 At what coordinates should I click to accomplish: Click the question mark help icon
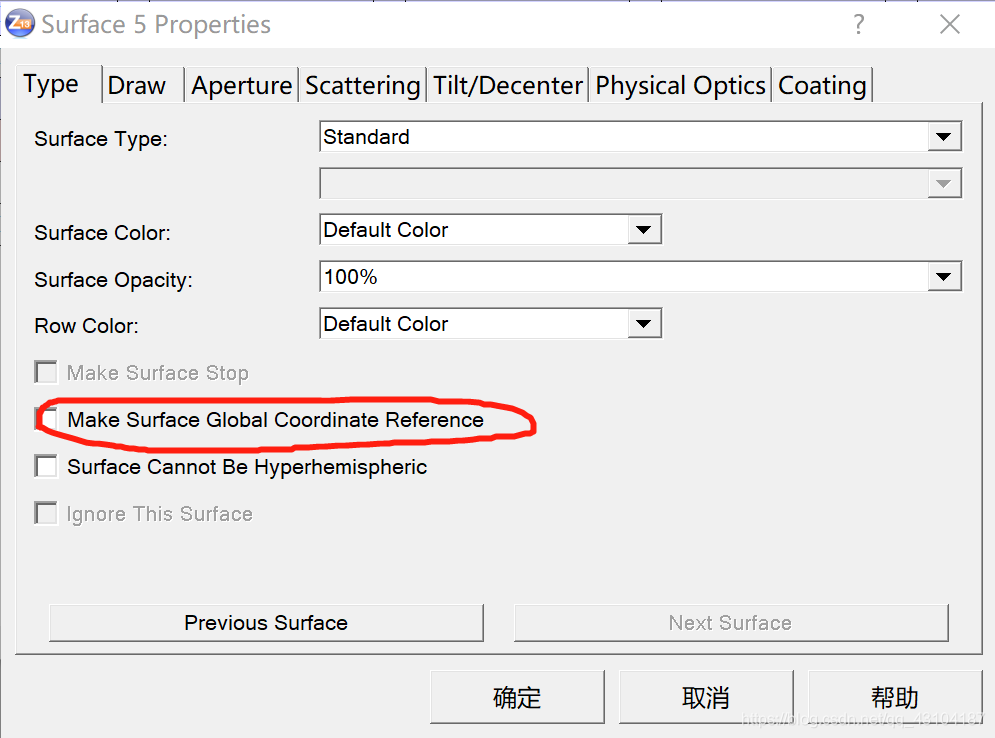pos(858,25)
